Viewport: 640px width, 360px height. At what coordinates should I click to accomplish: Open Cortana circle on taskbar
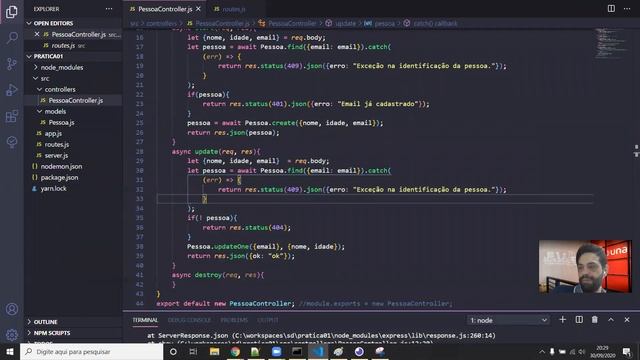(173, 351)
